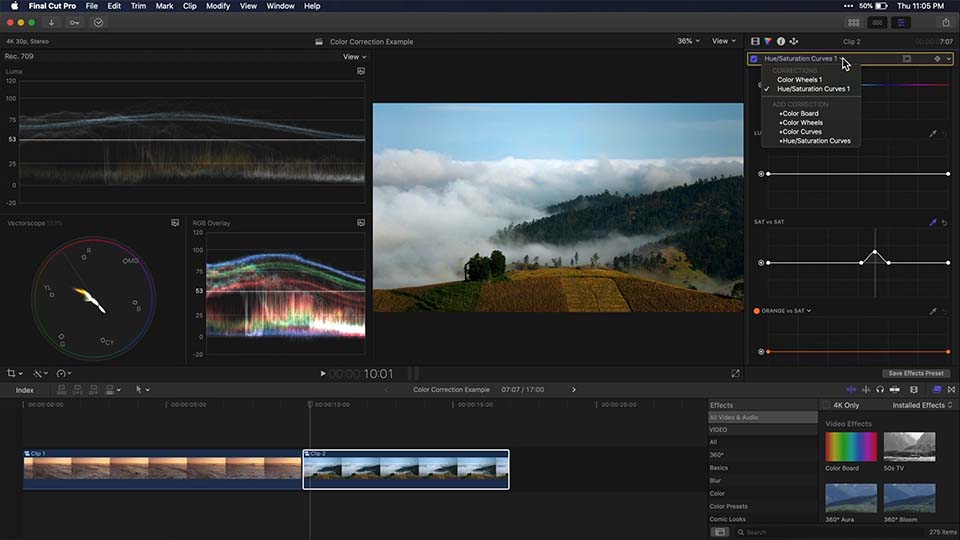Screen dimensions: 960x540
Task: Open the ORANGE vs SAT dropdown
Action: 786,311
